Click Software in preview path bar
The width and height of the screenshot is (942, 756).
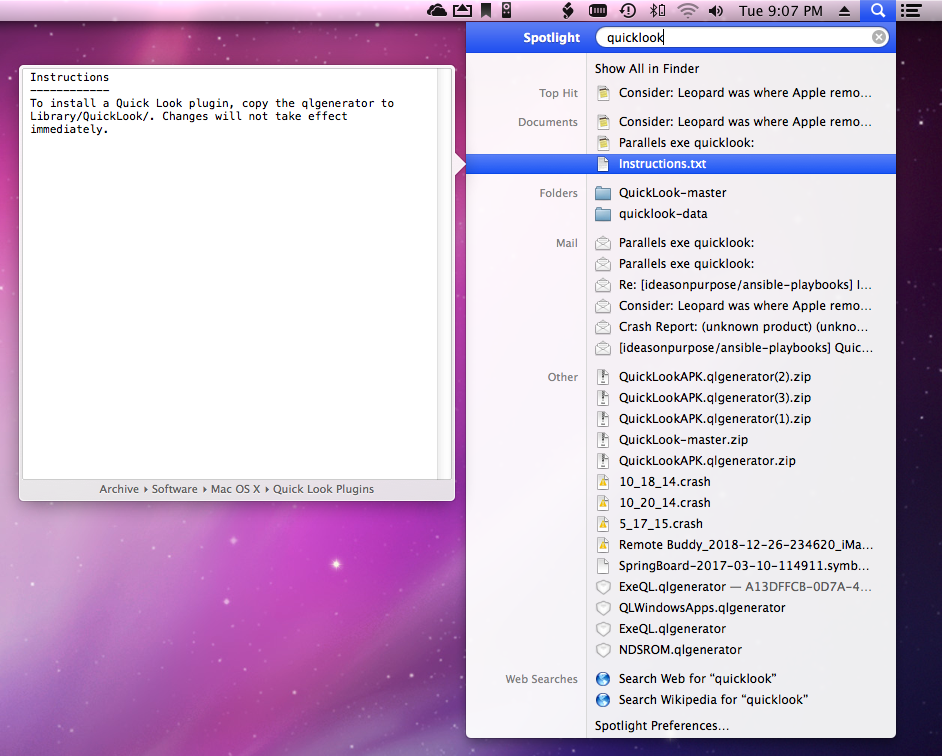point(174,489)
